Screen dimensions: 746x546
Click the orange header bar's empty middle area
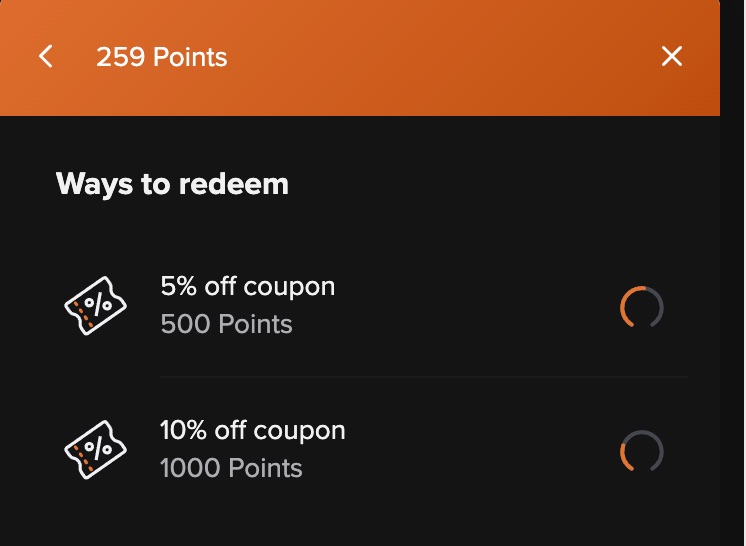click(x=440, y=57)
